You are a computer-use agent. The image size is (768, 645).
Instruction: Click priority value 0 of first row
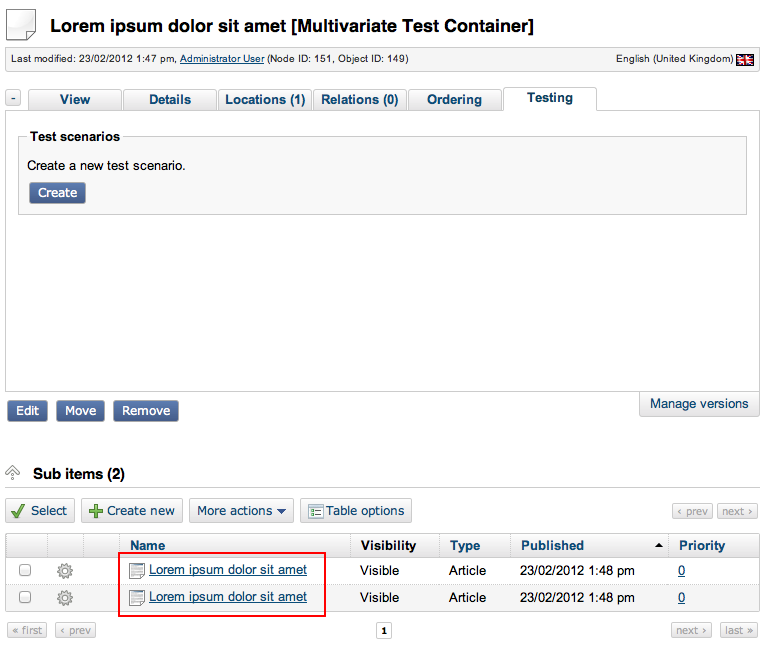(681, 571)
